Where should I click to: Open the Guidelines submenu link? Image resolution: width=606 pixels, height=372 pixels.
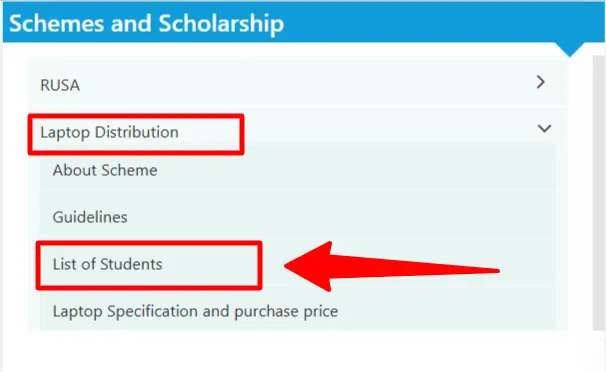click(x=90, y=217)
